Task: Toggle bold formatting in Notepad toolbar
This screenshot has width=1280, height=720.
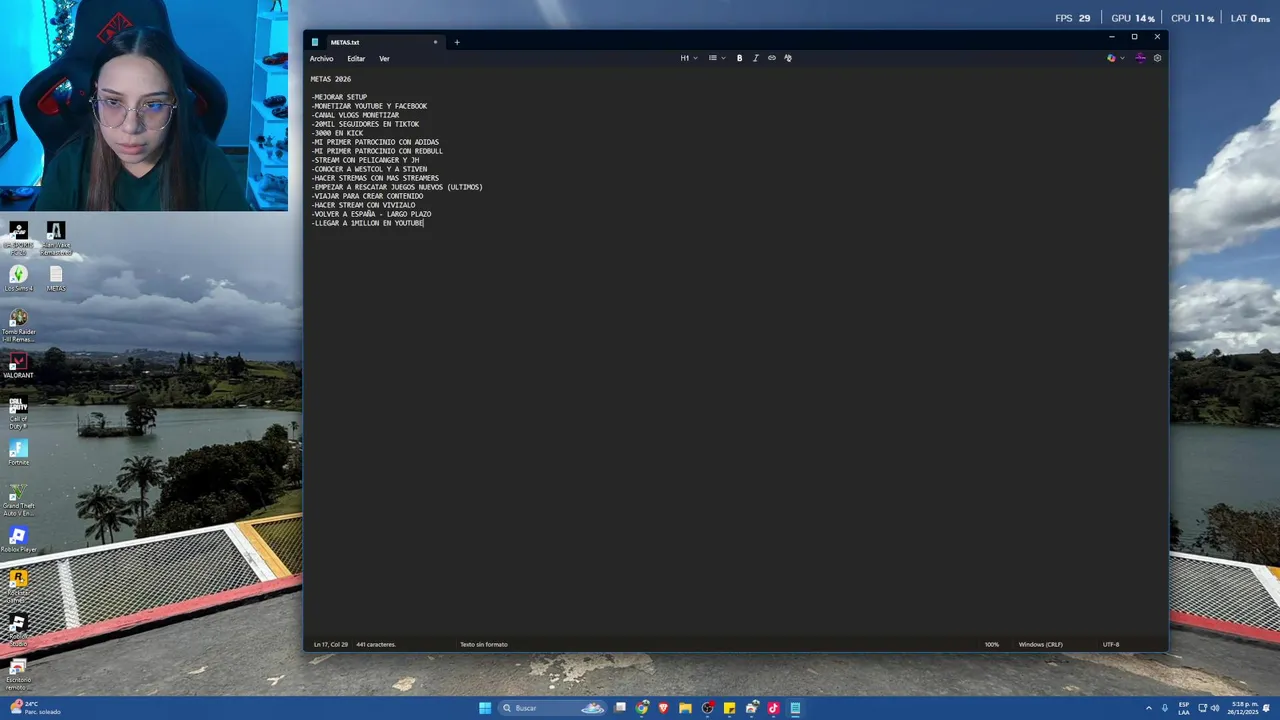Action: pyautogui.click(x=739, y=58)
